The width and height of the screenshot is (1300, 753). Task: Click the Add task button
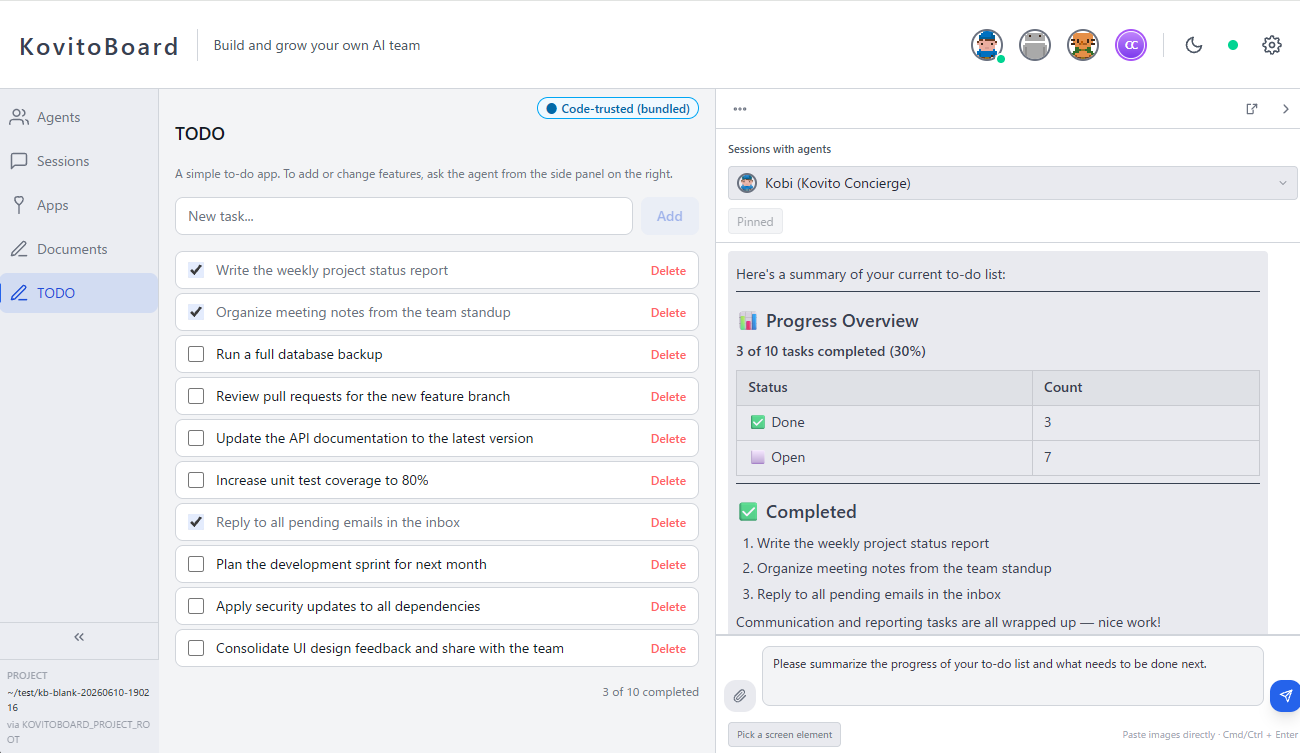coord(670,216)
